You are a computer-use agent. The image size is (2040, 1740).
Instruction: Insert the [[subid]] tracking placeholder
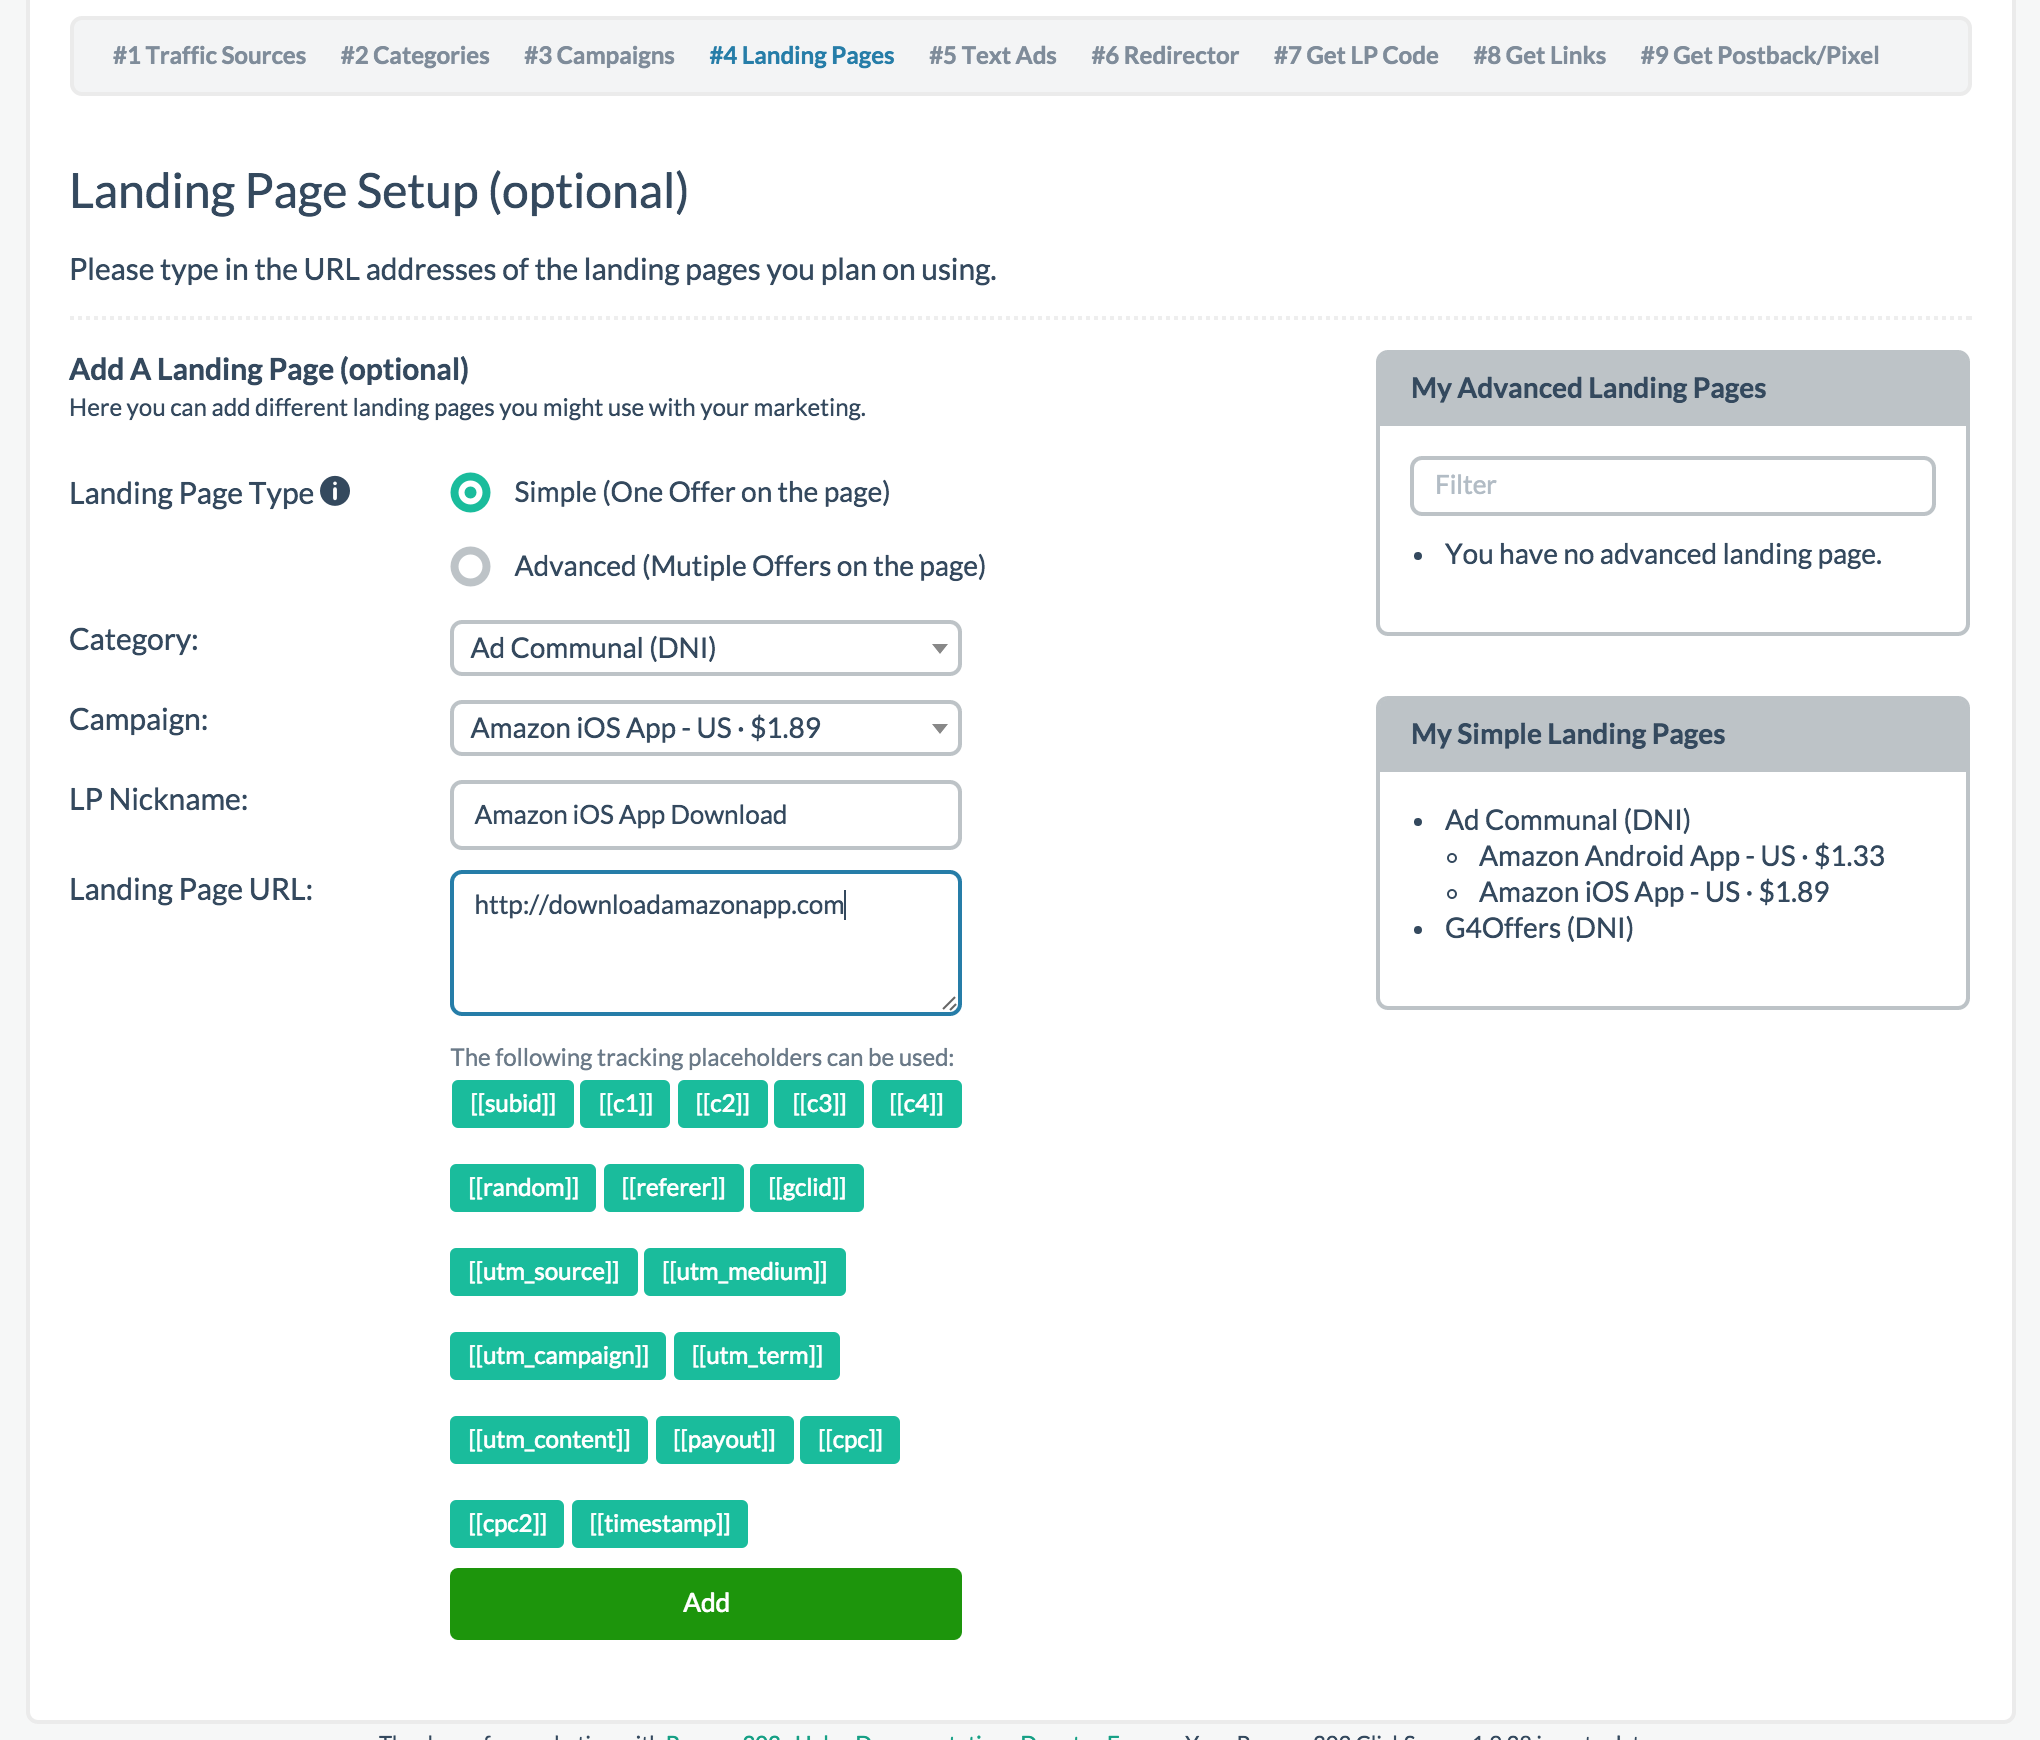pos(512,1103)
